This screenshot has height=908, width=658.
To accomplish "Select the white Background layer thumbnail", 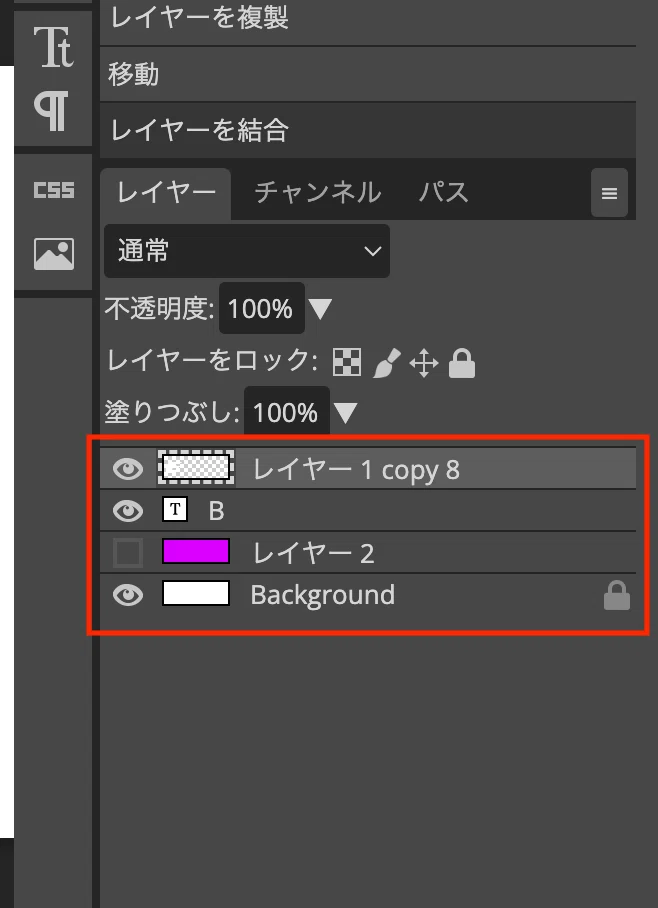I will tap(196, 594).
